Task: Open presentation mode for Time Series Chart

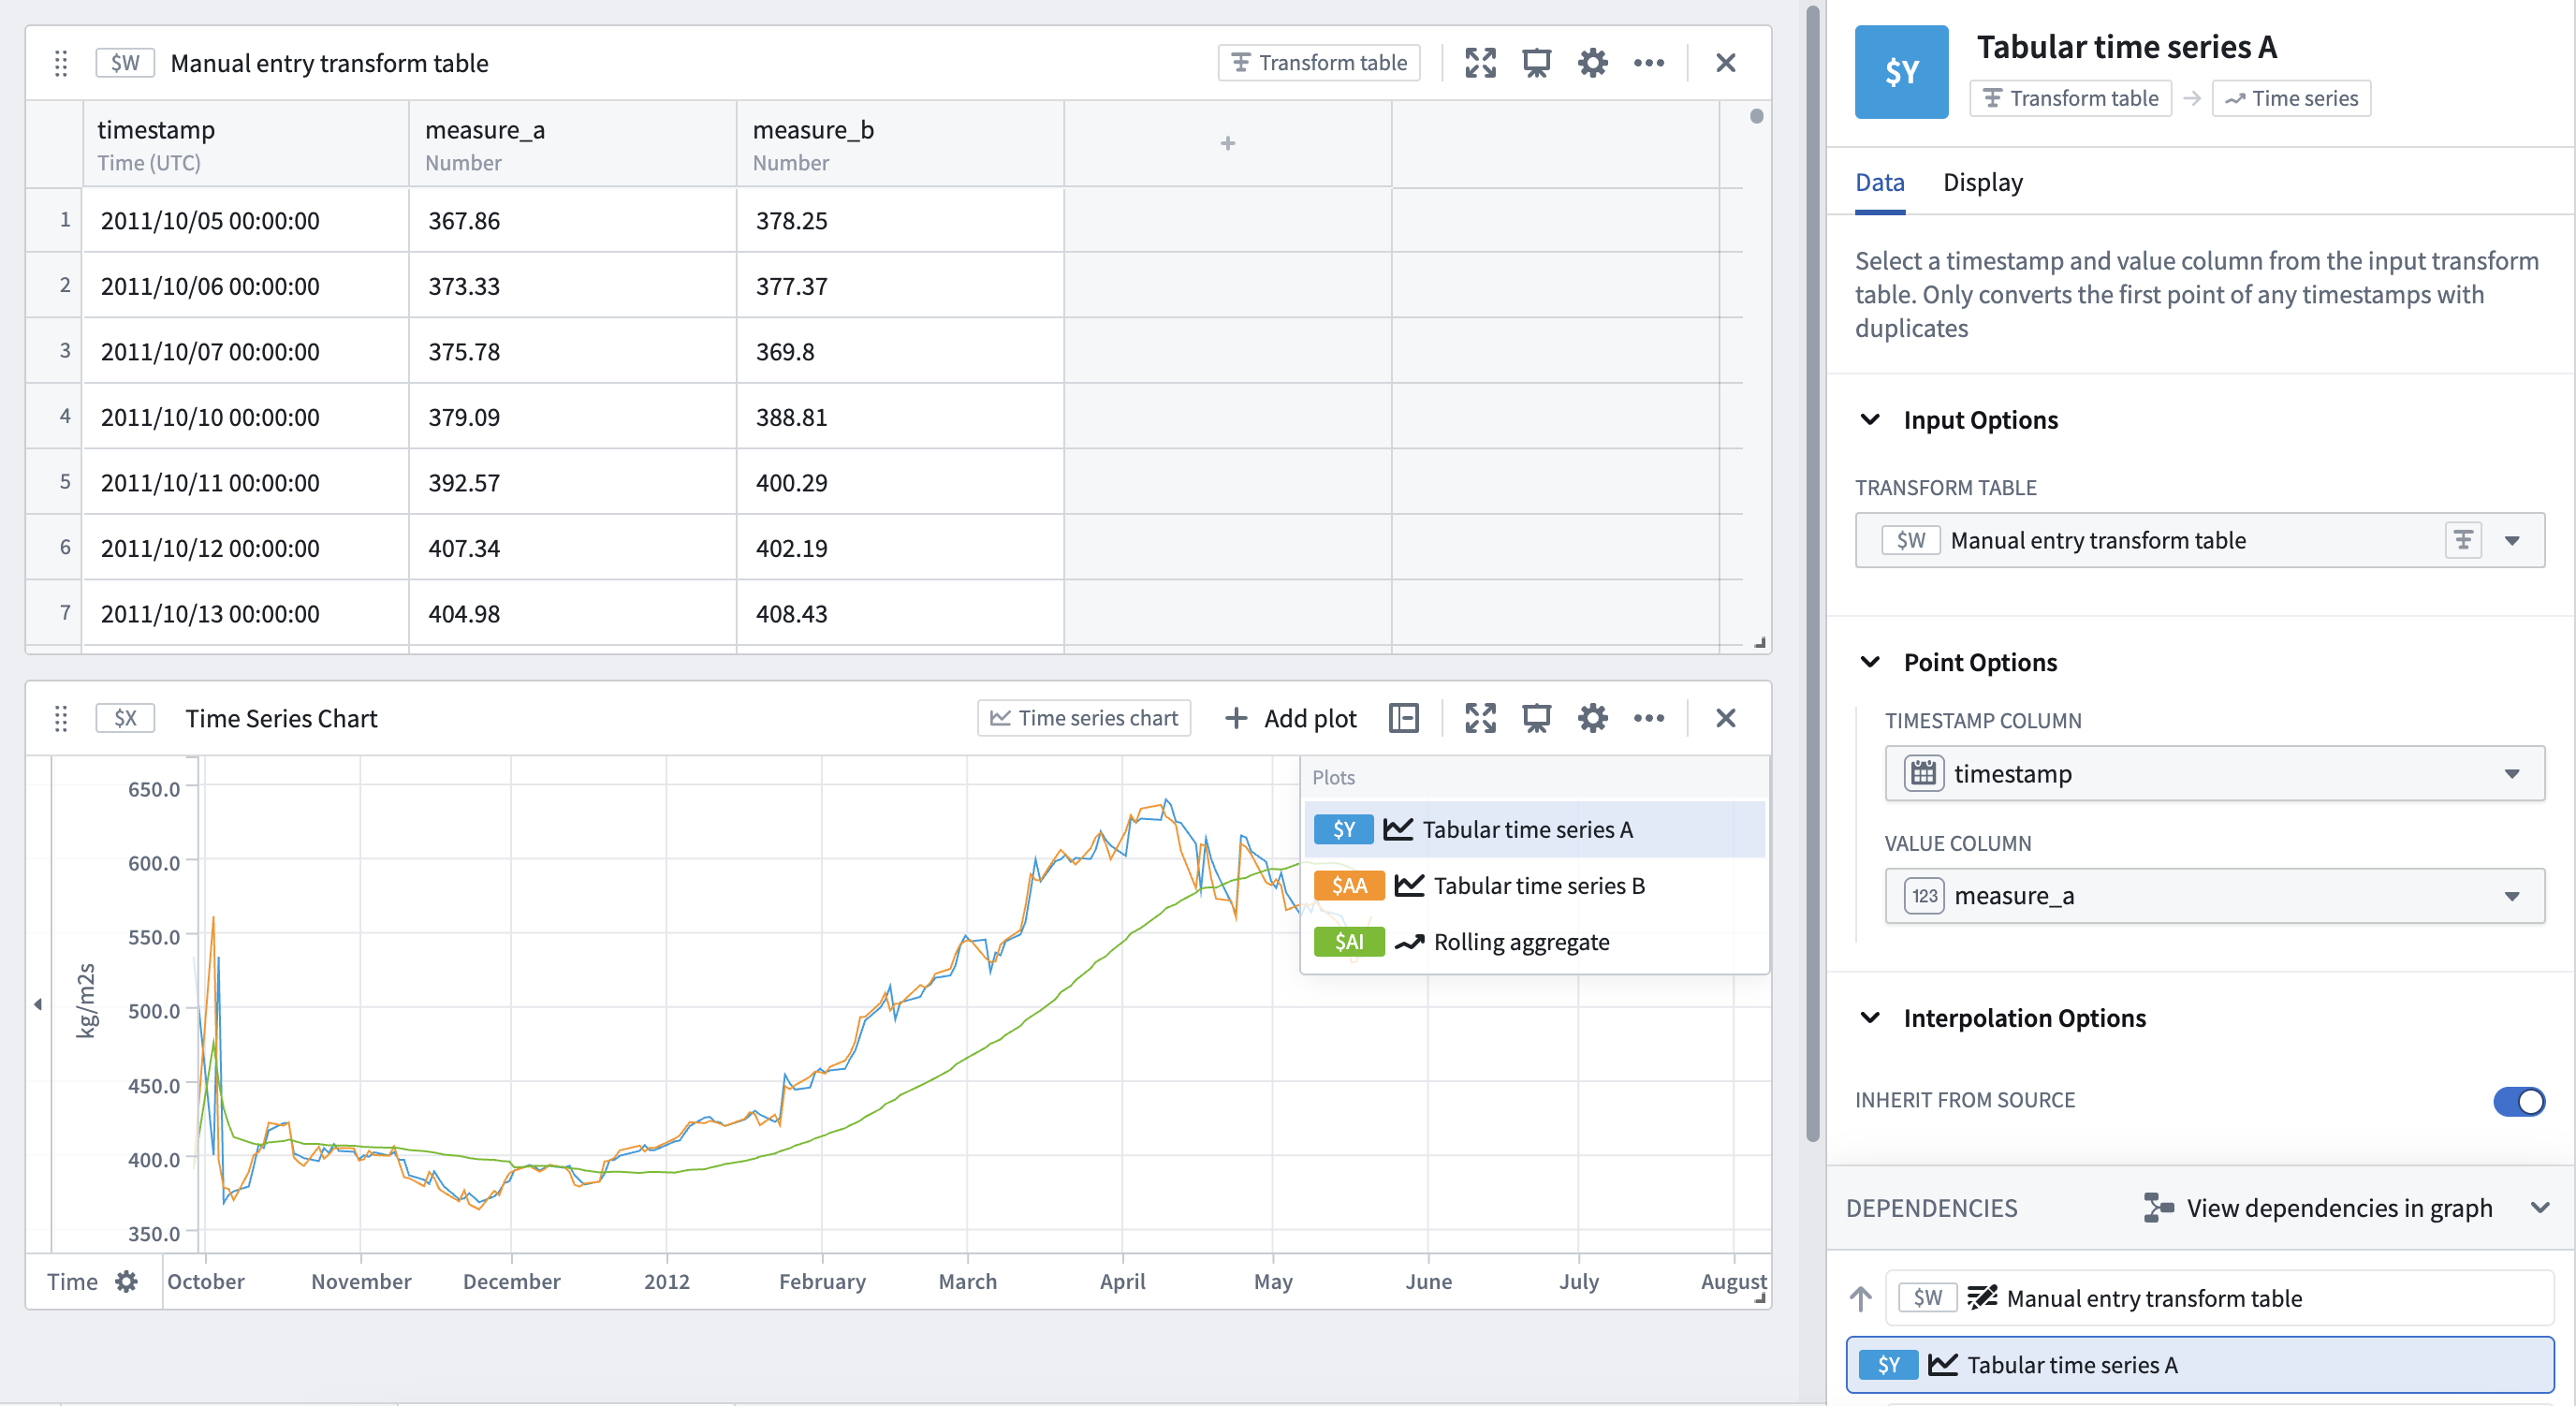Action: pyautogui.click(x=1536, y=718)
